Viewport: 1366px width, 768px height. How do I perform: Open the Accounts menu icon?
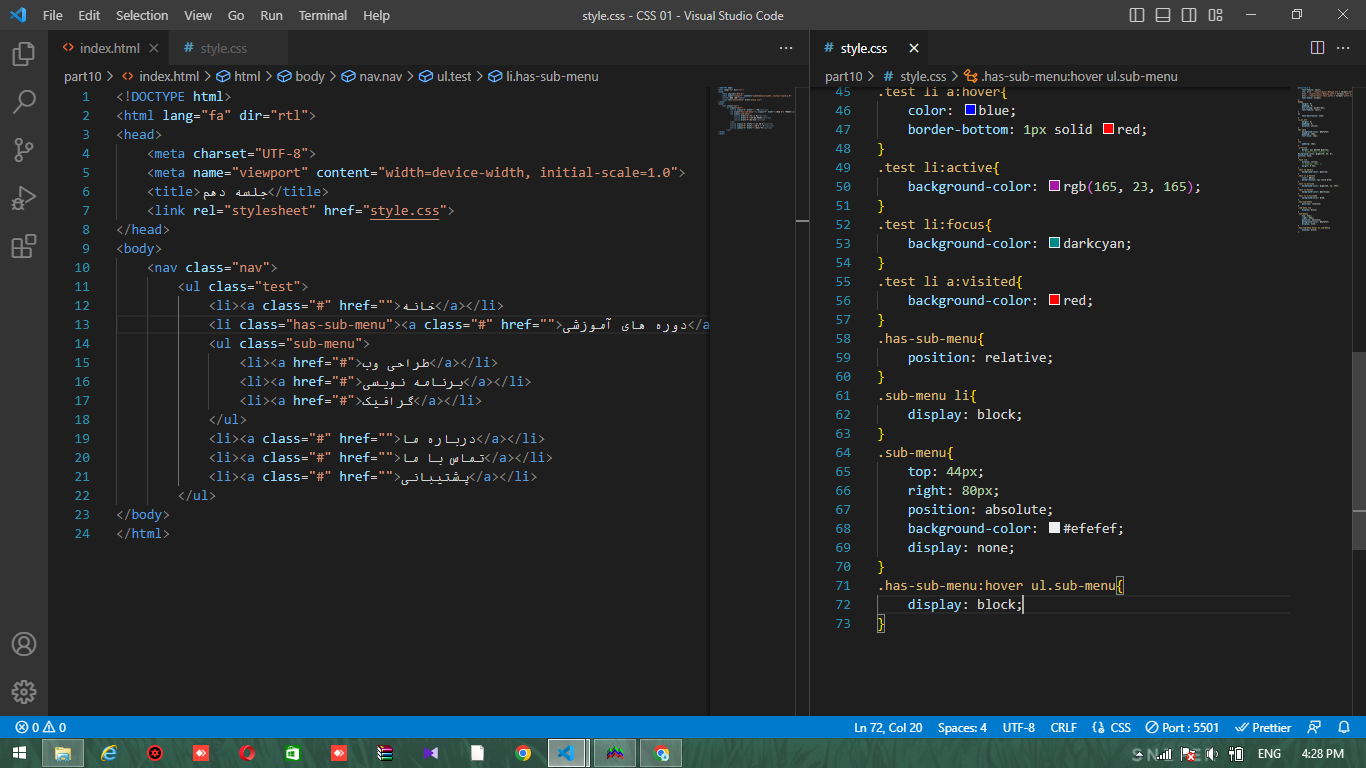click(24, 644)
